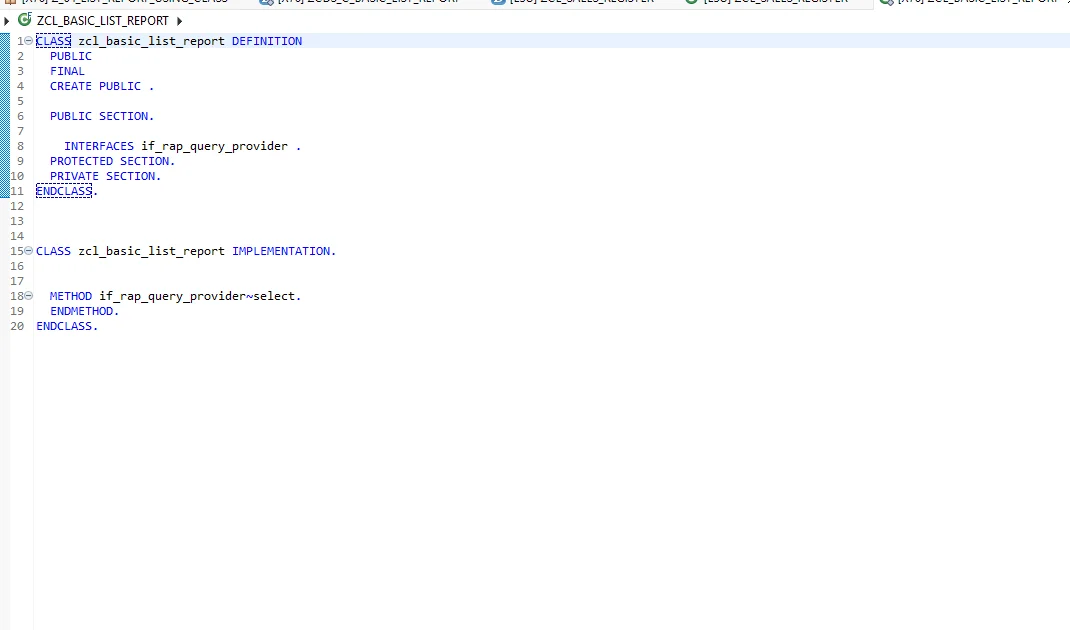The height and width of the screenshot is (630, 1070).
Task: Click the METHOD keyword on line 18
Action: click(71, 296)
